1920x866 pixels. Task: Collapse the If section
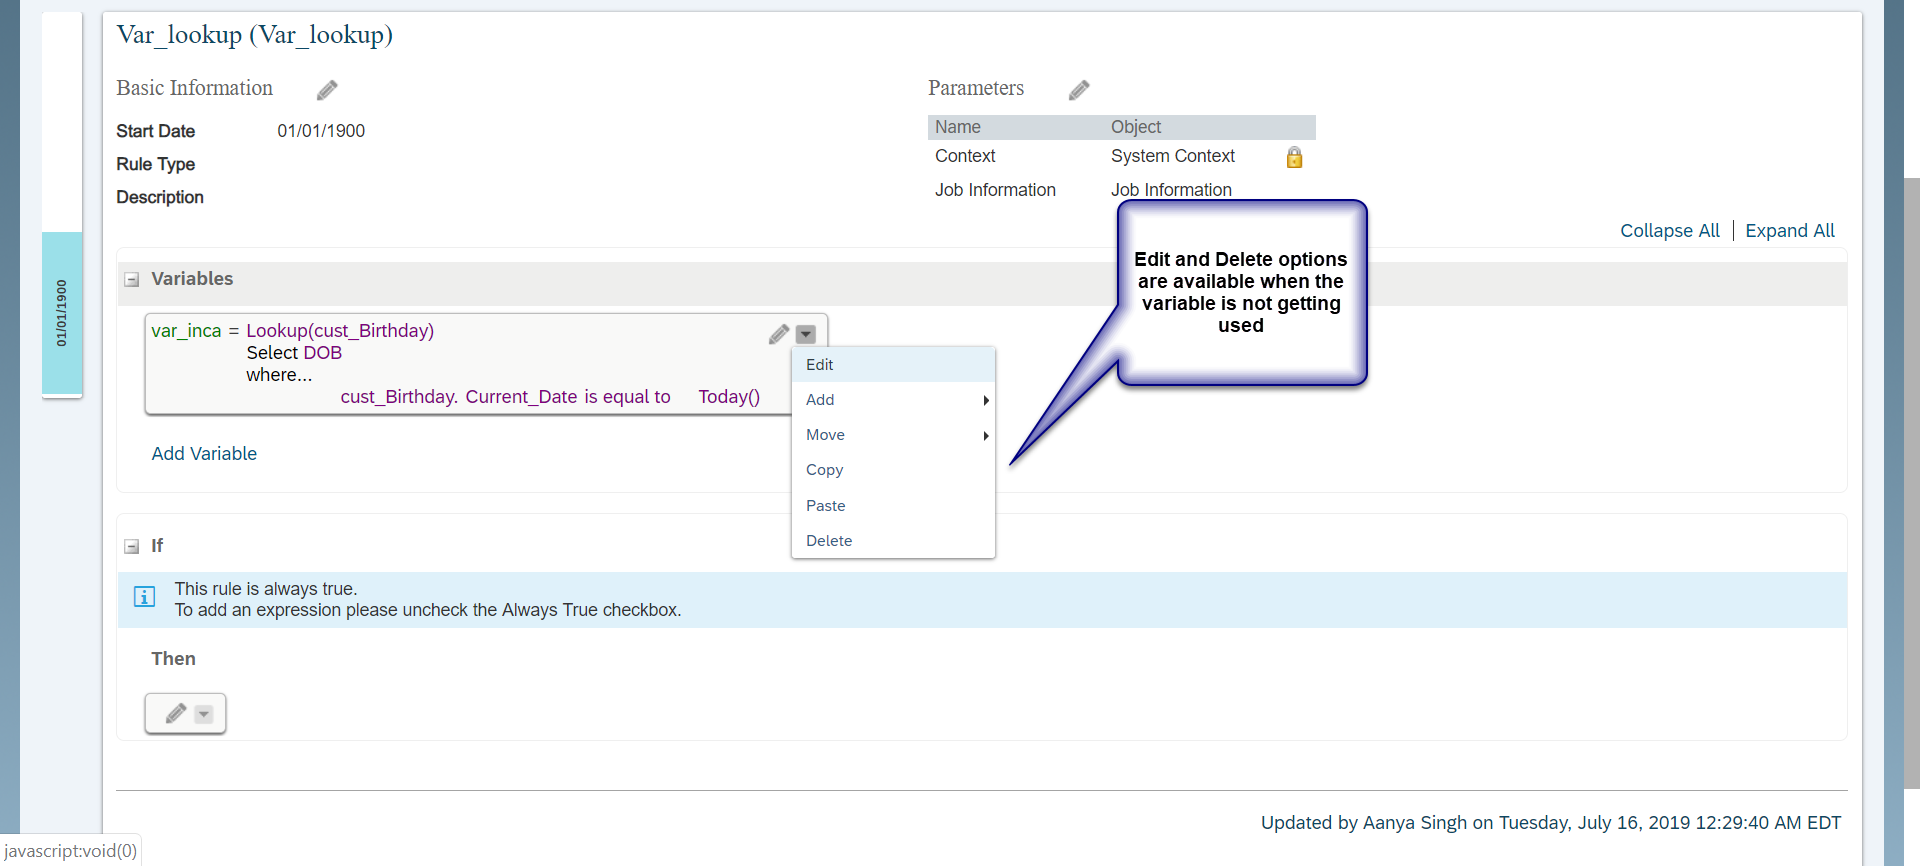click(131, 547)
